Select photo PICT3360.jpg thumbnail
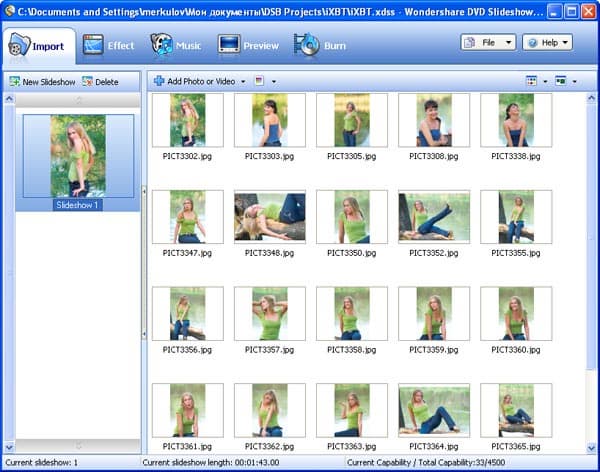 [x=516, y=314]
